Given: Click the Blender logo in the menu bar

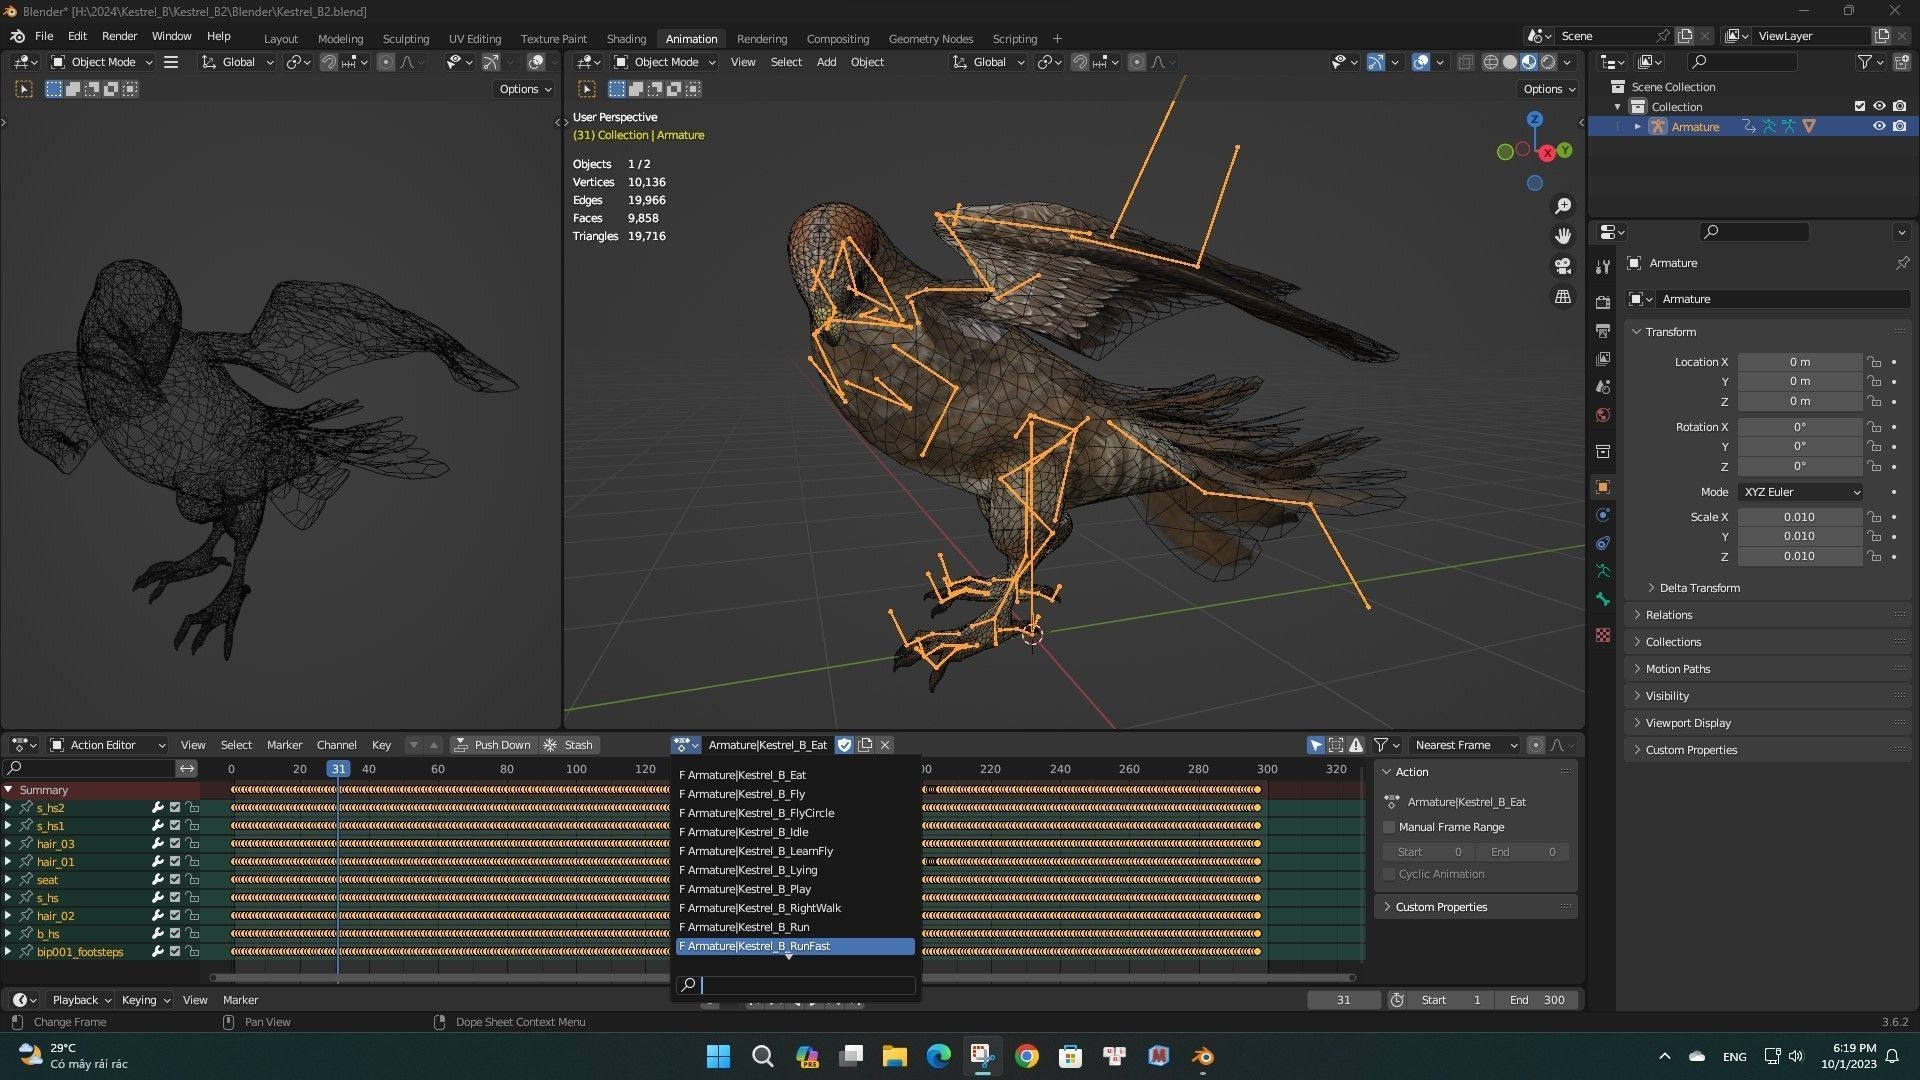Looking at the screenshot, I should click(x=17, y=36).
